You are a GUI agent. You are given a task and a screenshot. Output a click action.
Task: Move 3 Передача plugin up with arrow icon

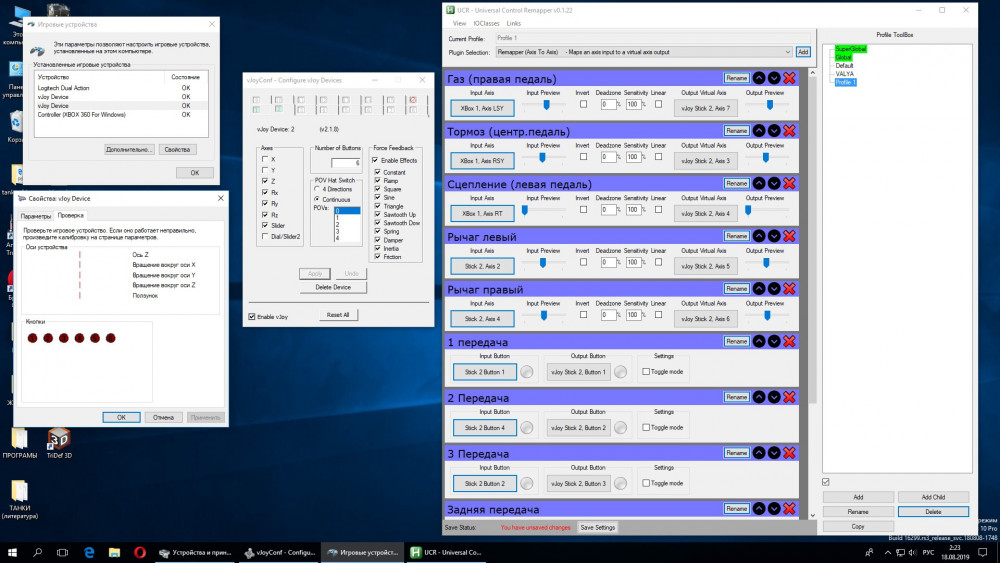click(759, 454)
